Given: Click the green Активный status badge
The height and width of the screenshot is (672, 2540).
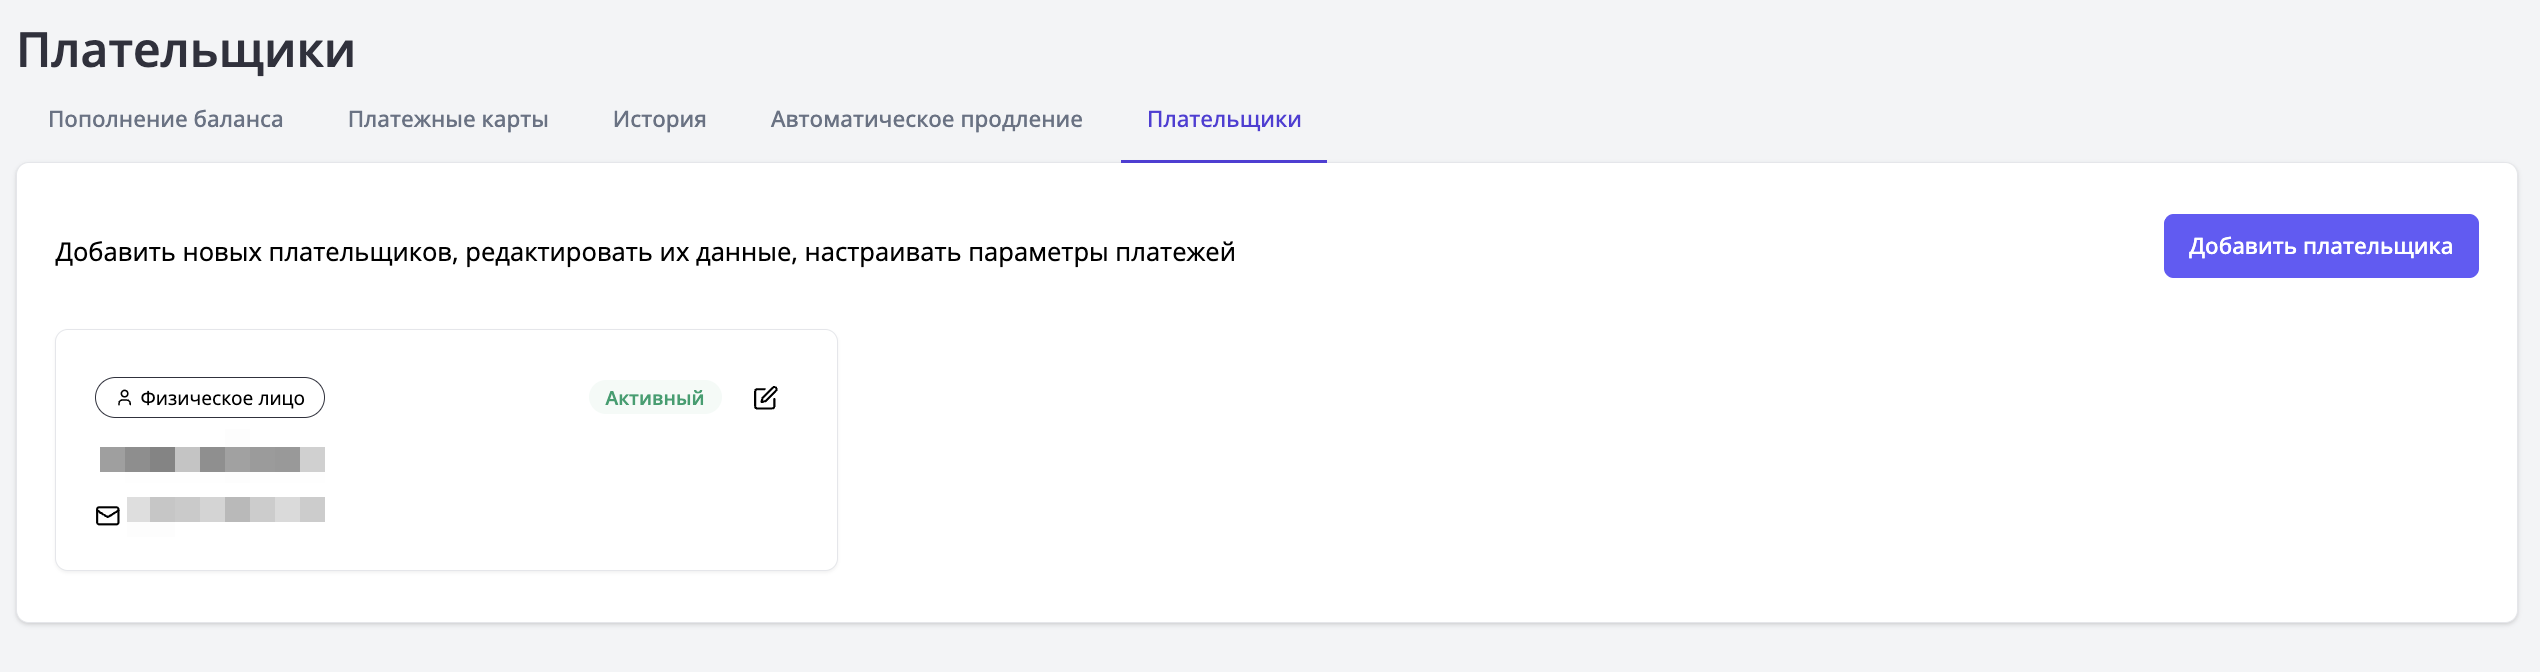Looking at the screenshot, I should (654, 398).
